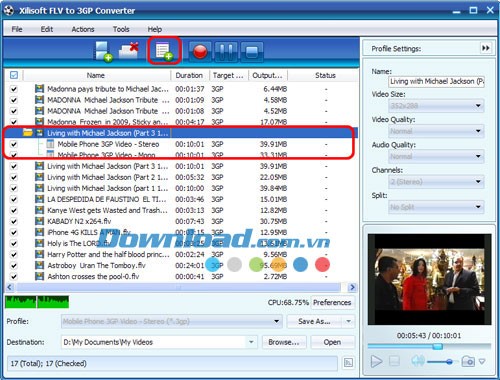The height and width of the screenshot is (380, 500).
Task: Click the video preview thumbnail
Action: coord(429,279)
